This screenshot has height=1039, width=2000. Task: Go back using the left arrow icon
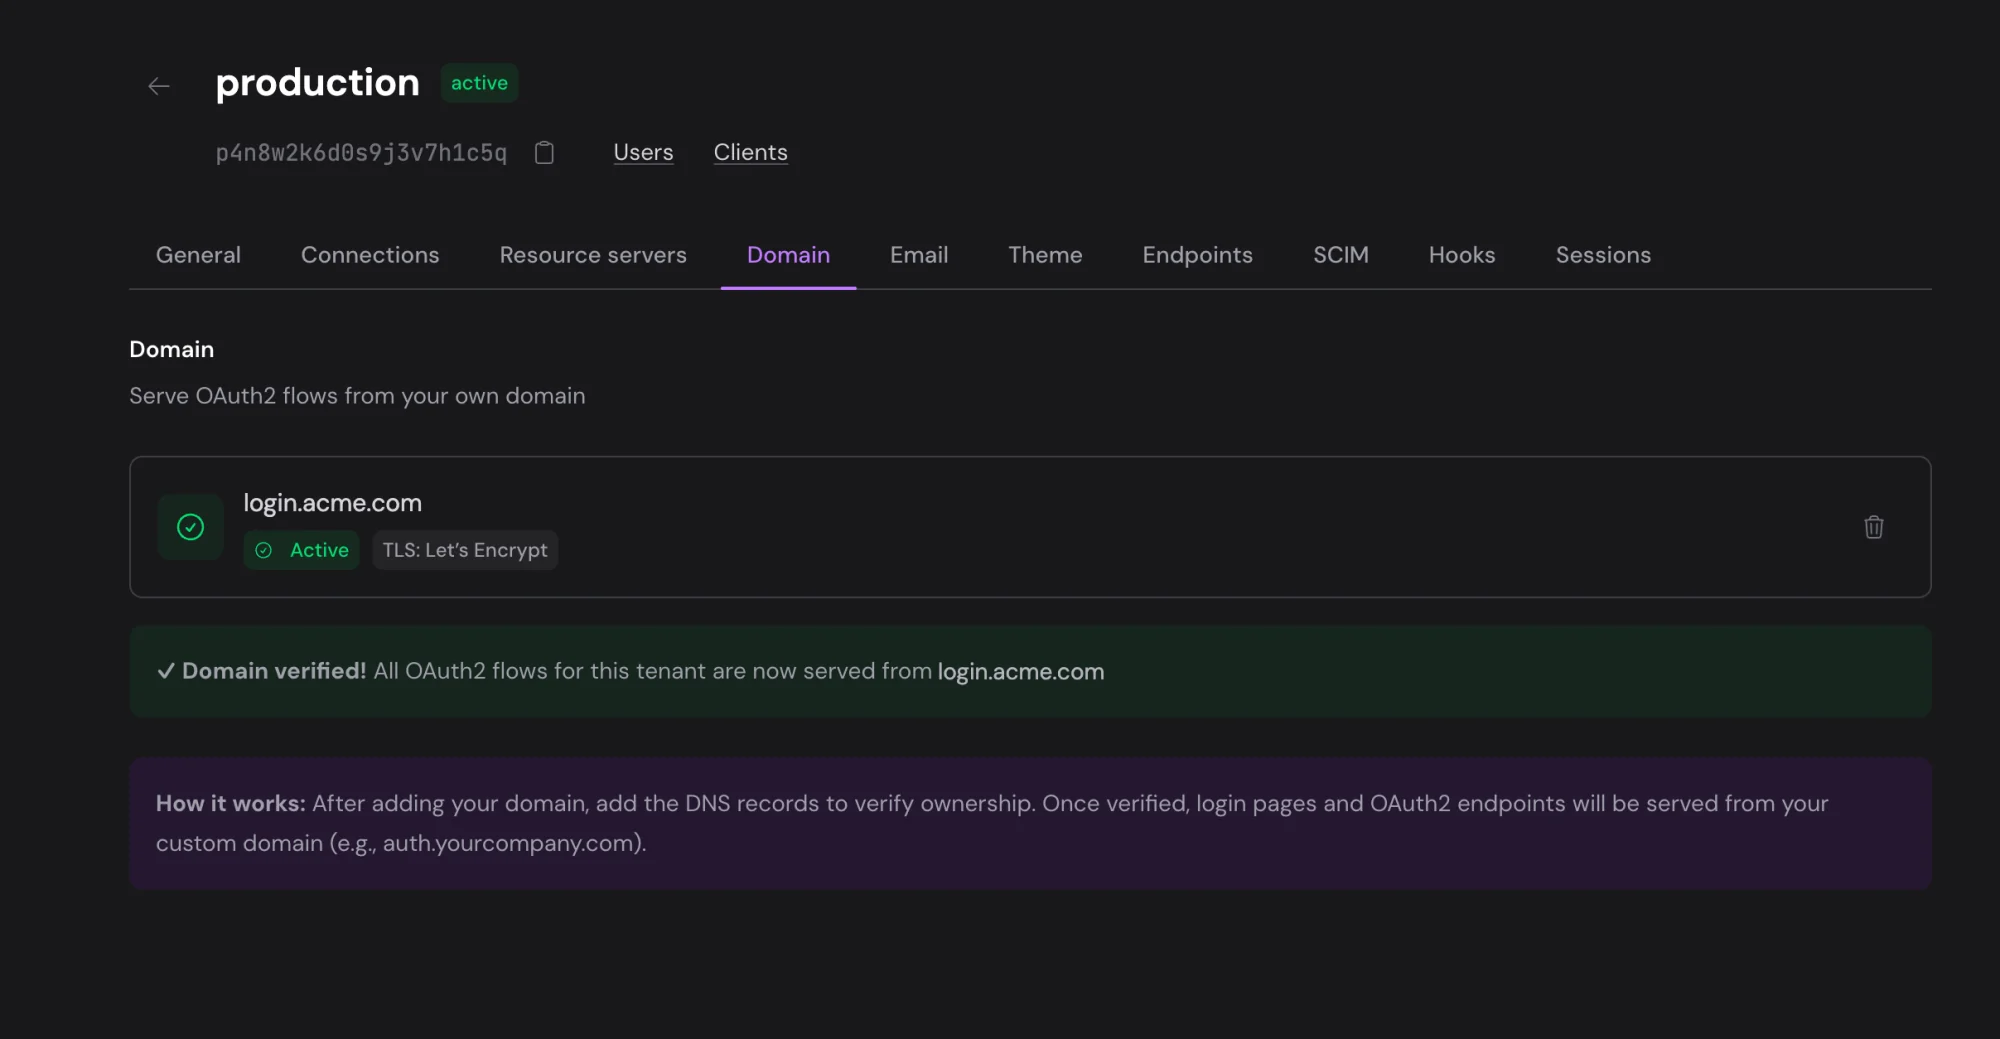click(x=159, y=86)
